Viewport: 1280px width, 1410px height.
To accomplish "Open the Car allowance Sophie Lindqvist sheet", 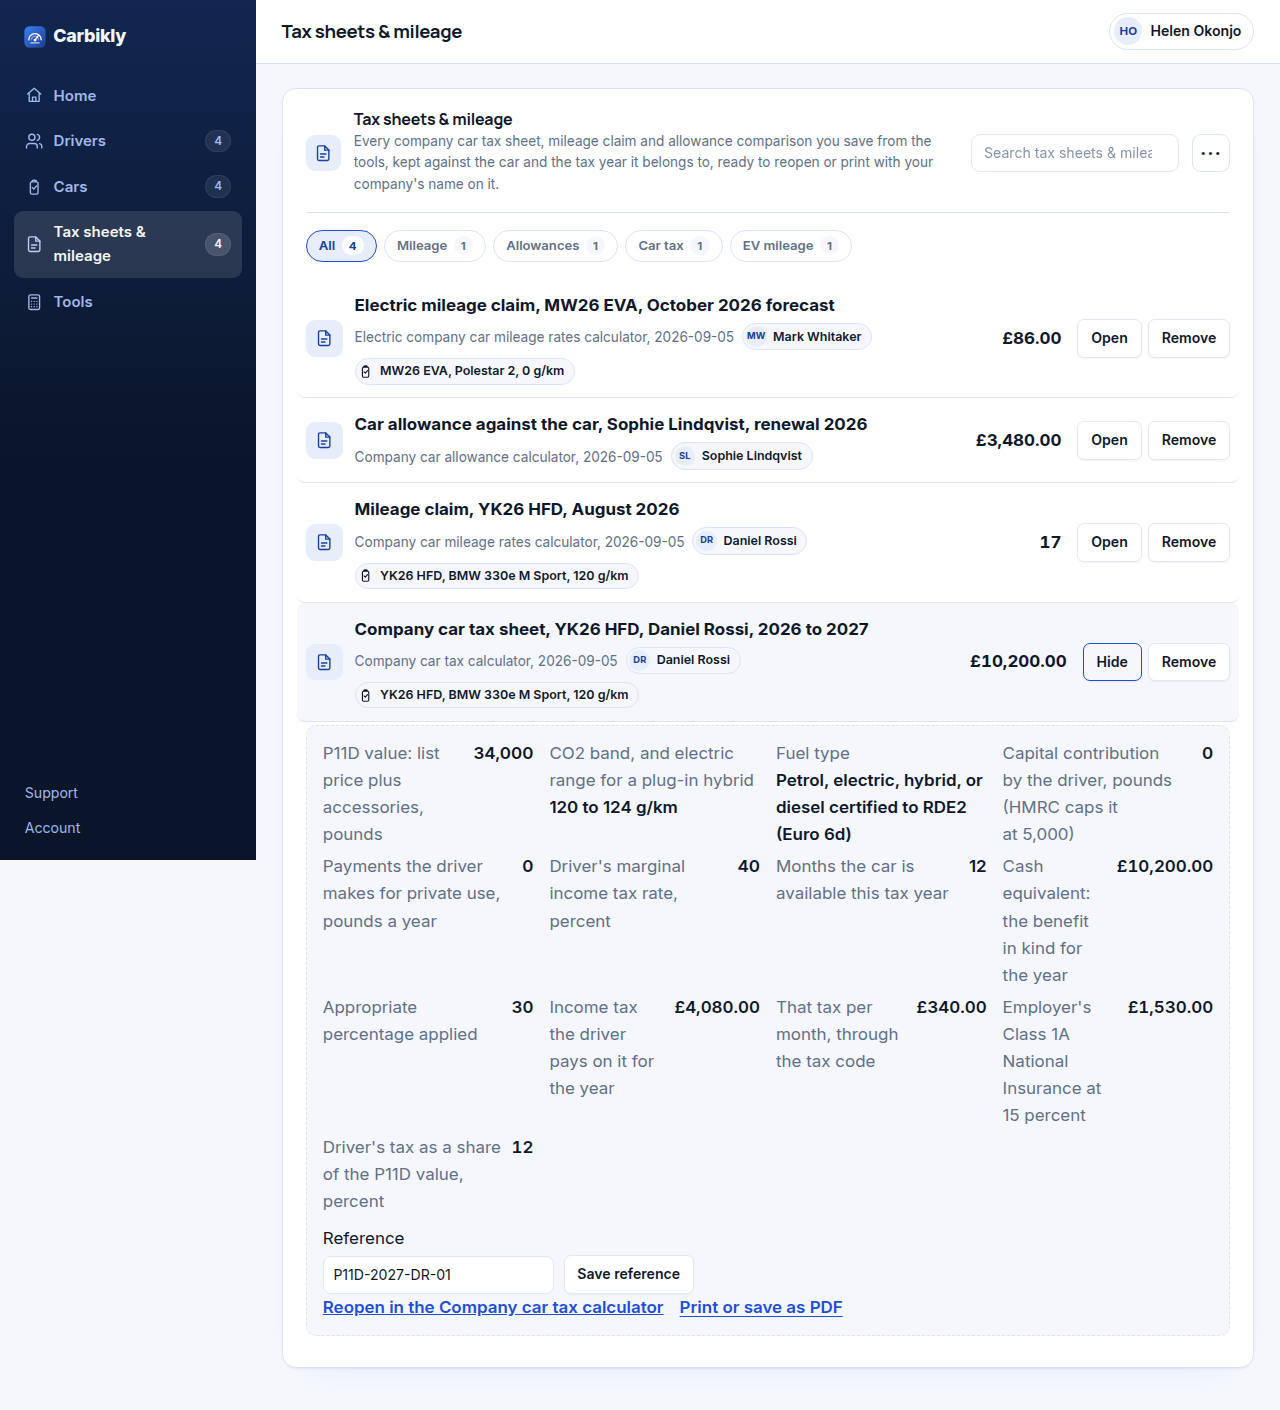I will 1109,440.
